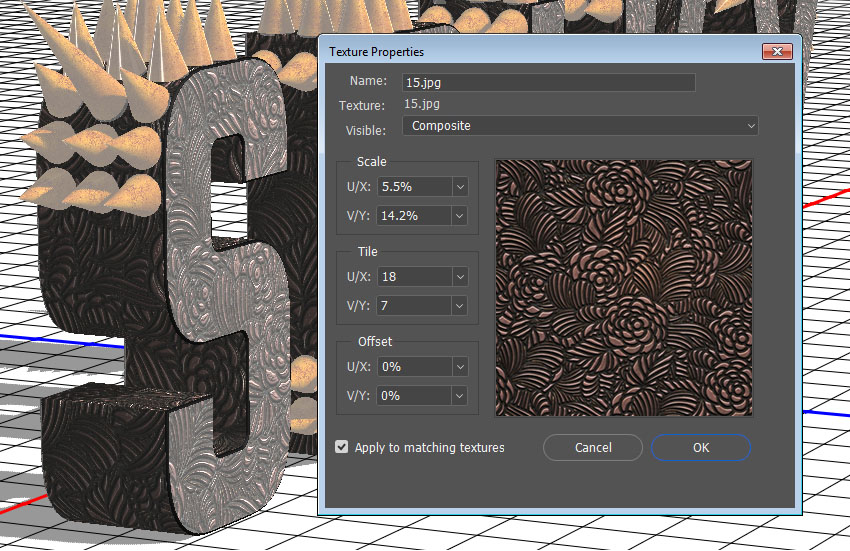
Task: Expand the Offset U/X dropdown arrow
Action: pos(460,367)
